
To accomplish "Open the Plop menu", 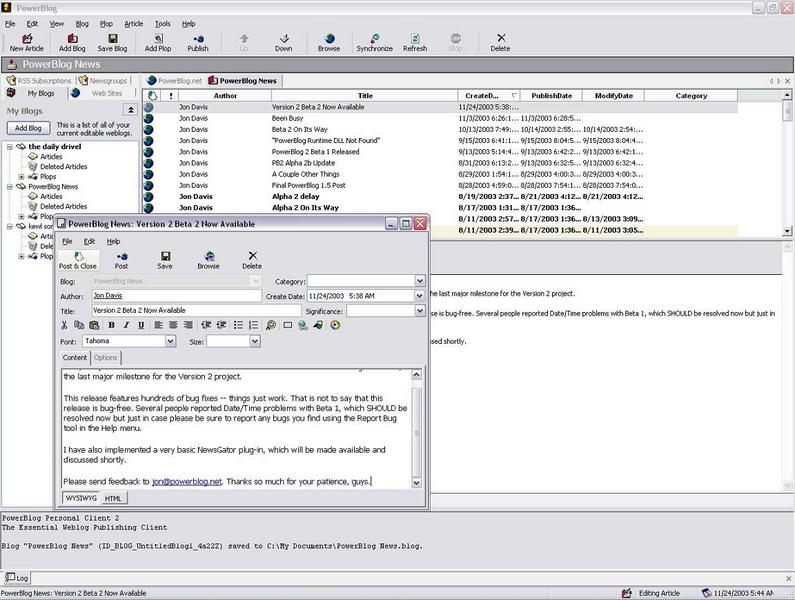I will [106, 24].
